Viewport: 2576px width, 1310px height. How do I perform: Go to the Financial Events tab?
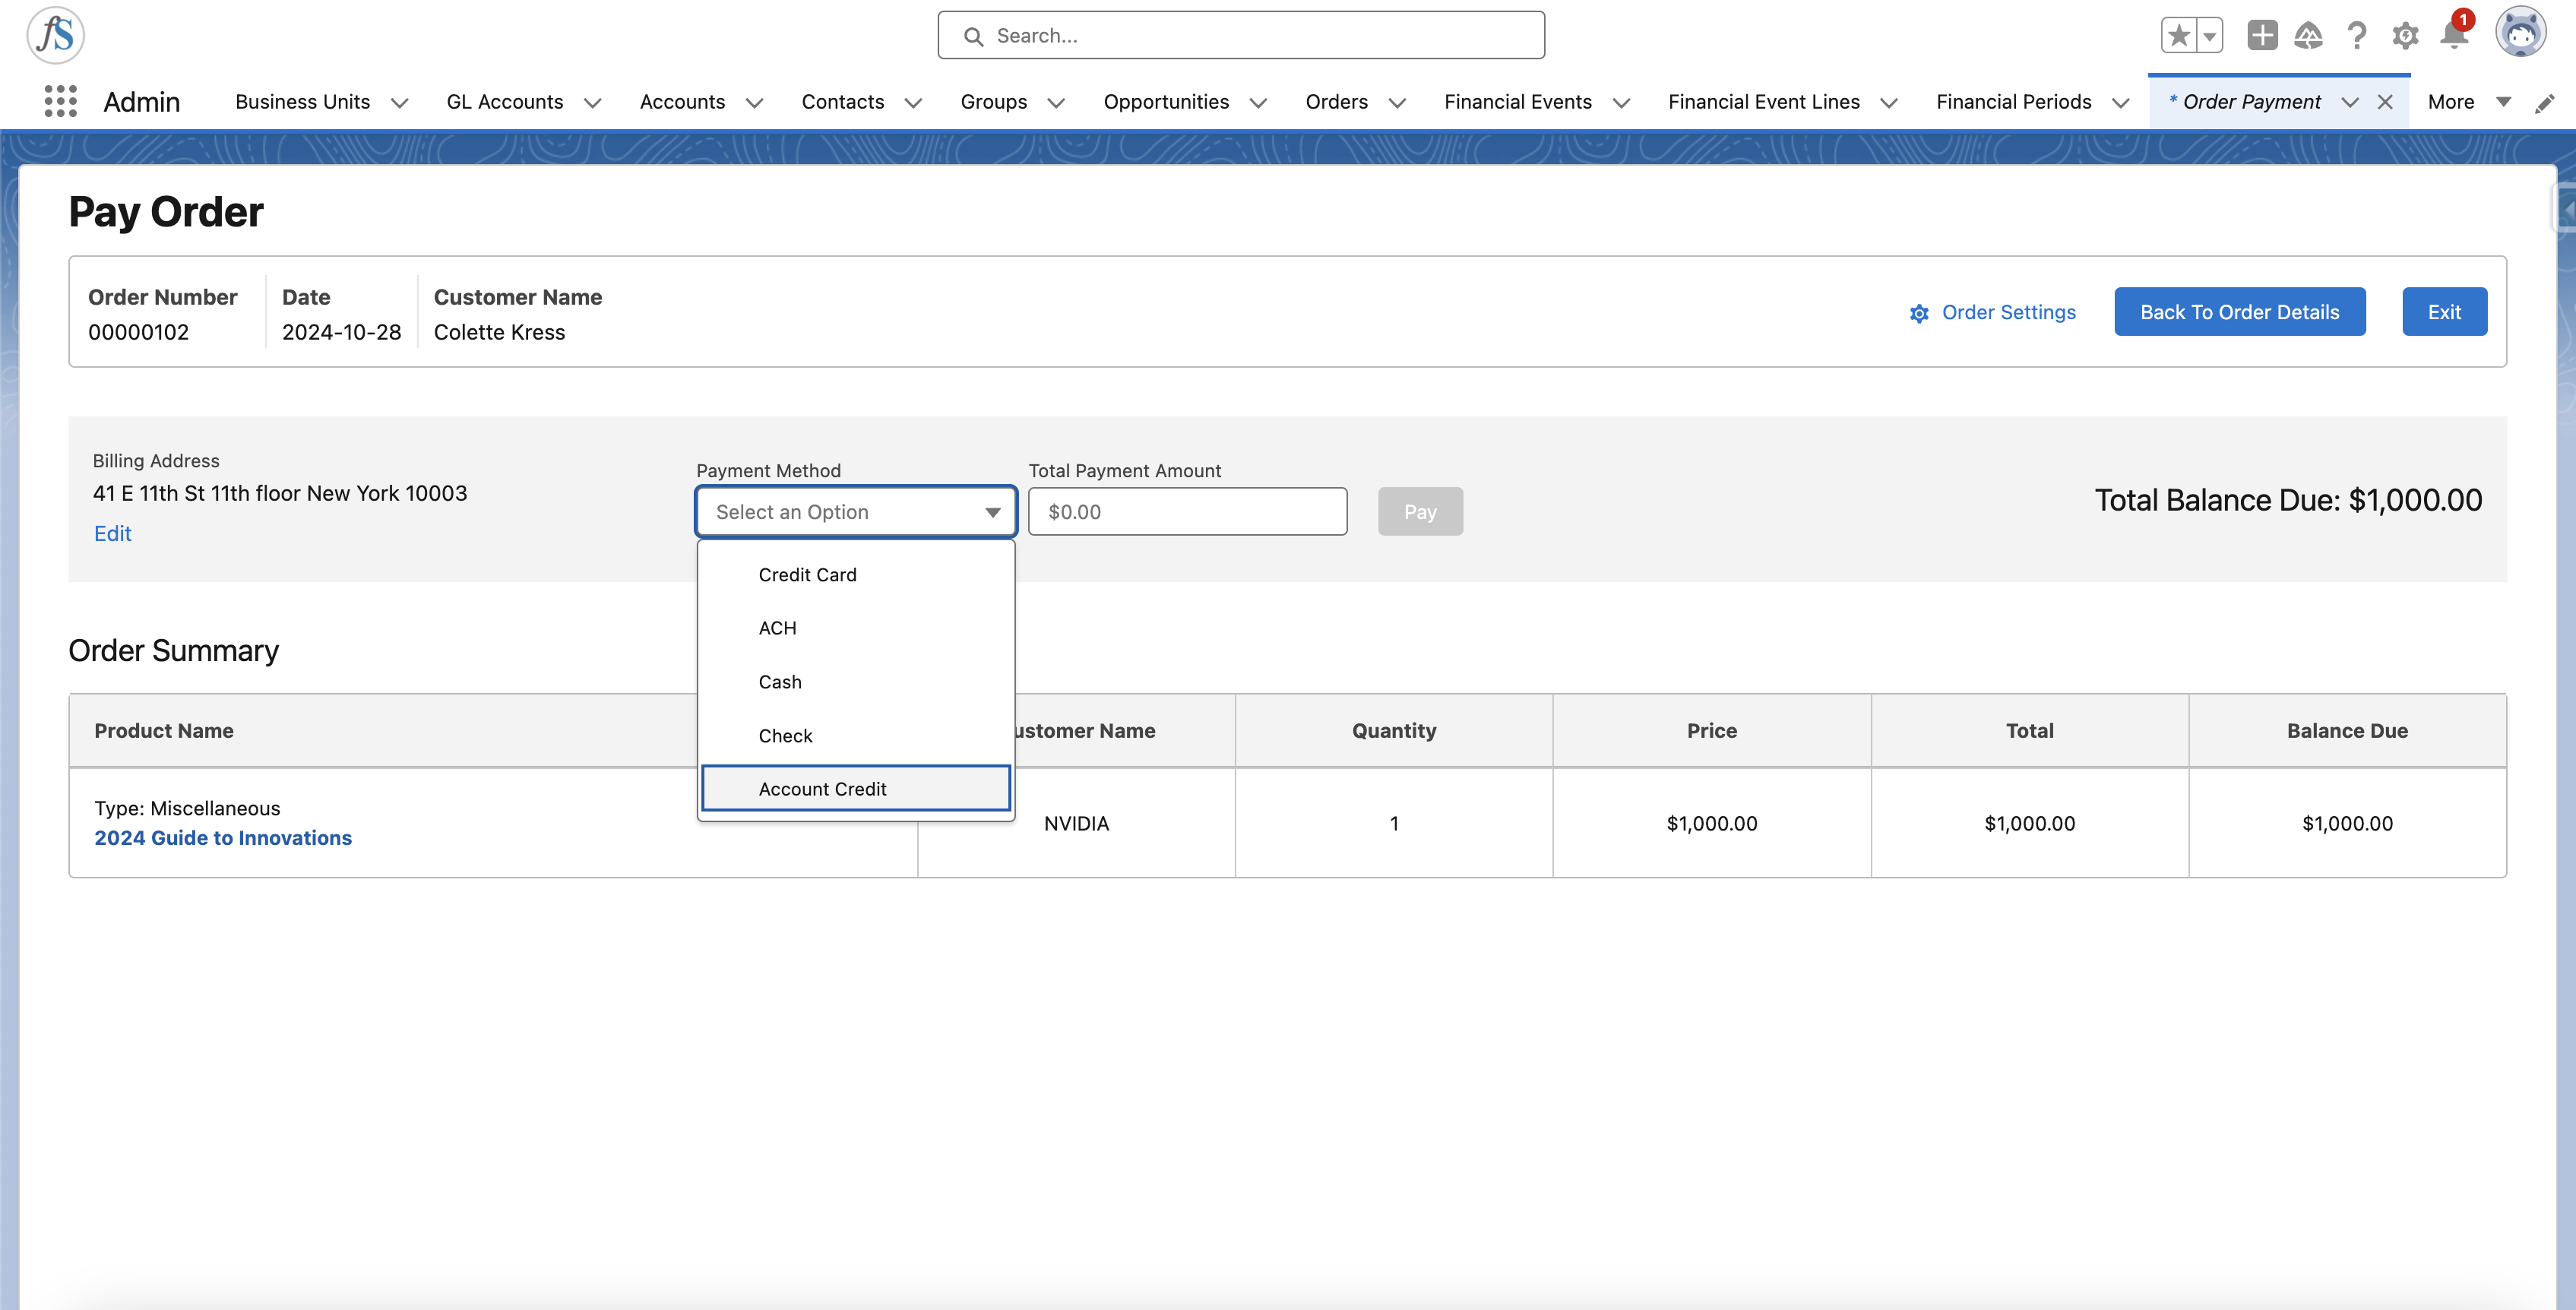pyautogui.click(x=1518, y=102)
